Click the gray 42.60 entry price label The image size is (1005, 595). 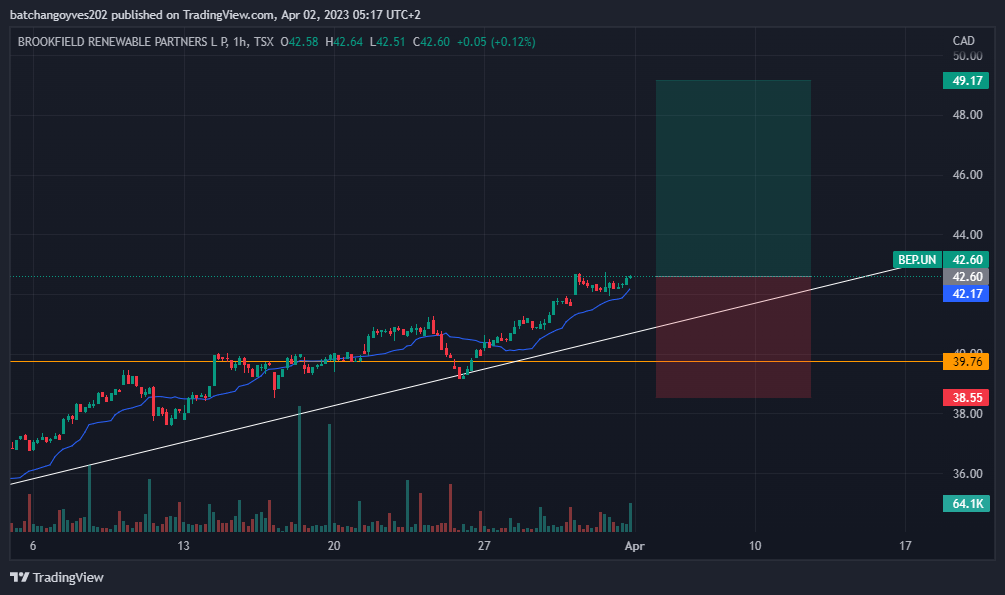tap(966, 277)
